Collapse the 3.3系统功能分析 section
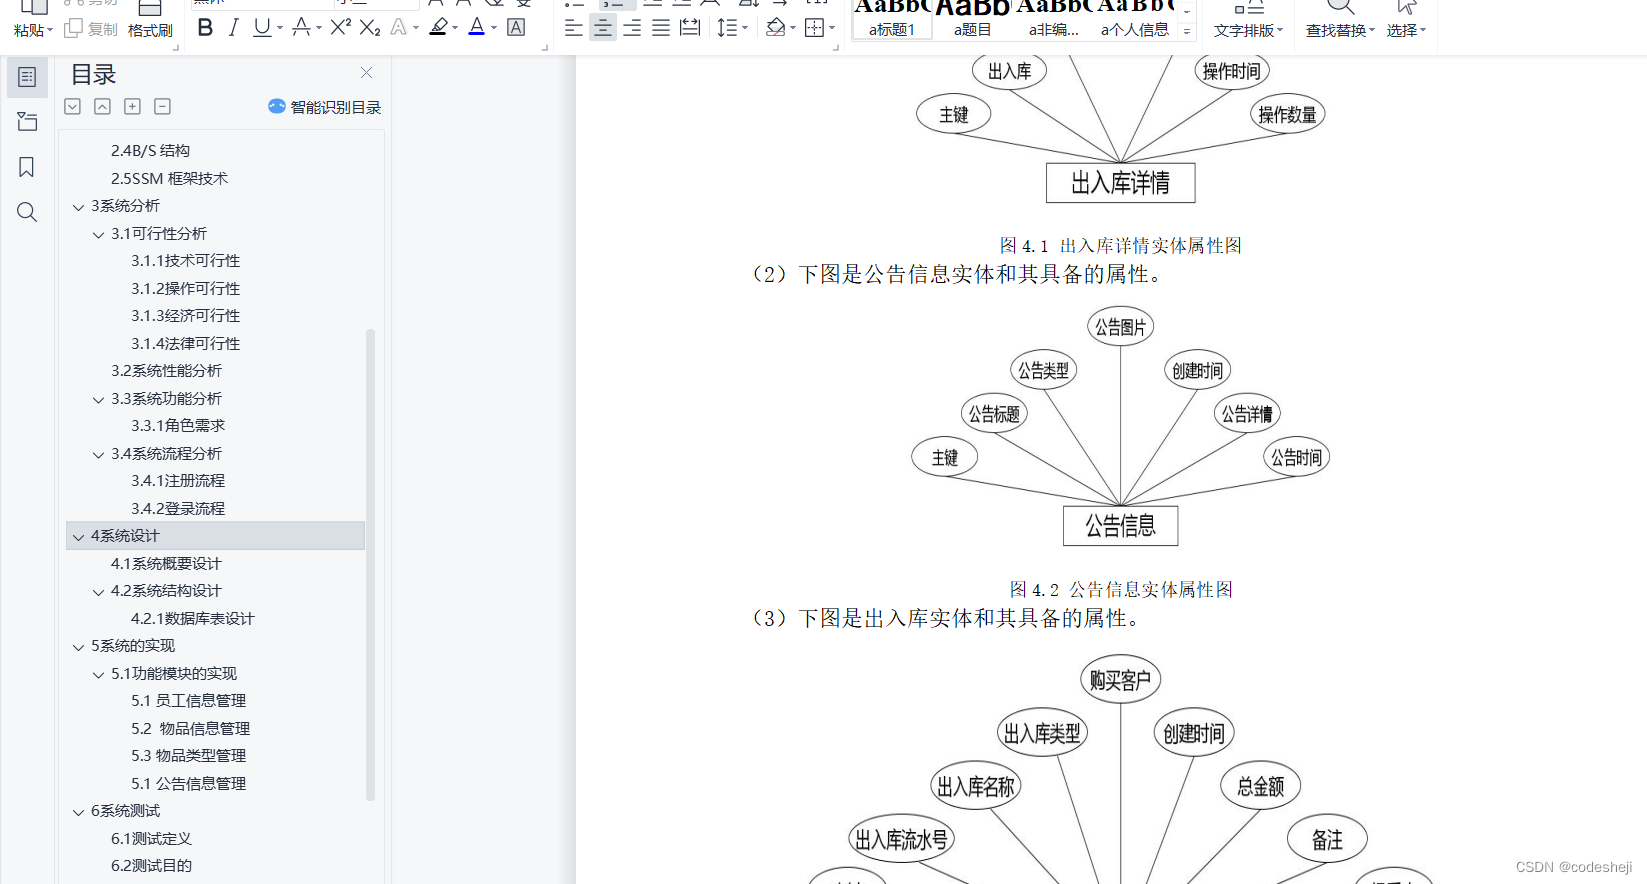Screen dimensions: 1647x884 (98, 400)
